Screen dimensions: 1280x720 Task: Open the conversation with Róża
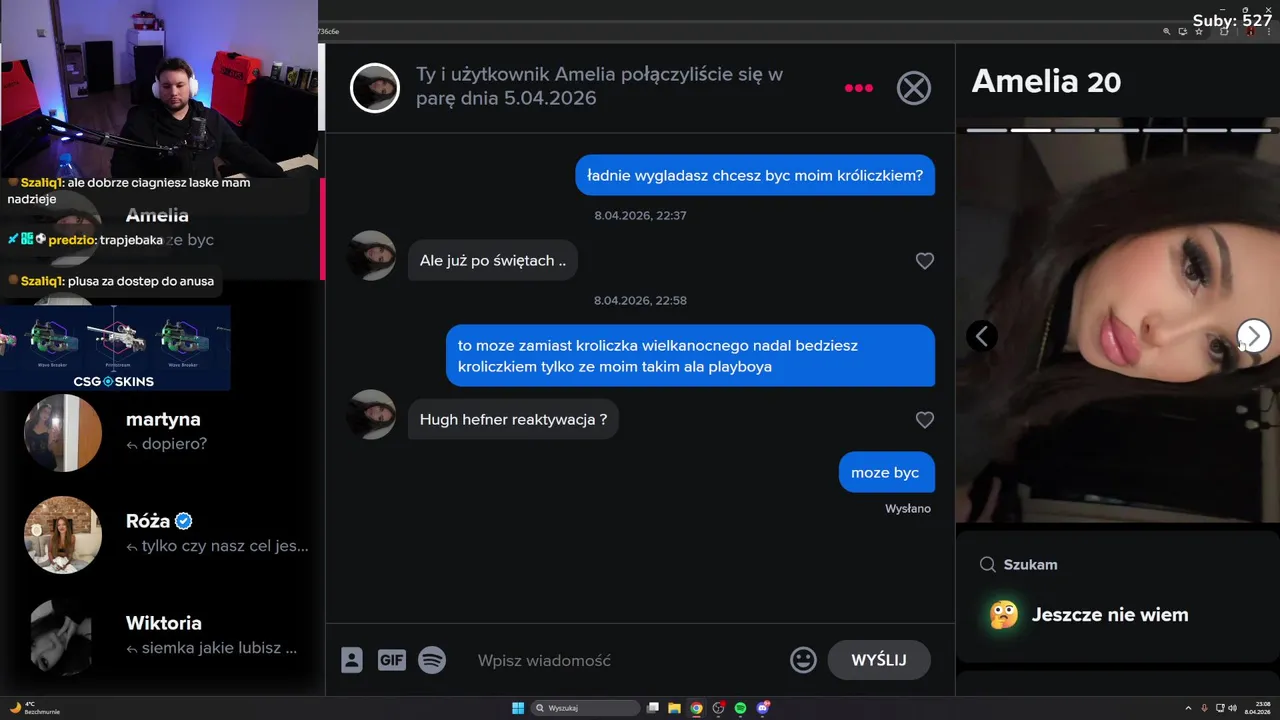click(165, 534)
